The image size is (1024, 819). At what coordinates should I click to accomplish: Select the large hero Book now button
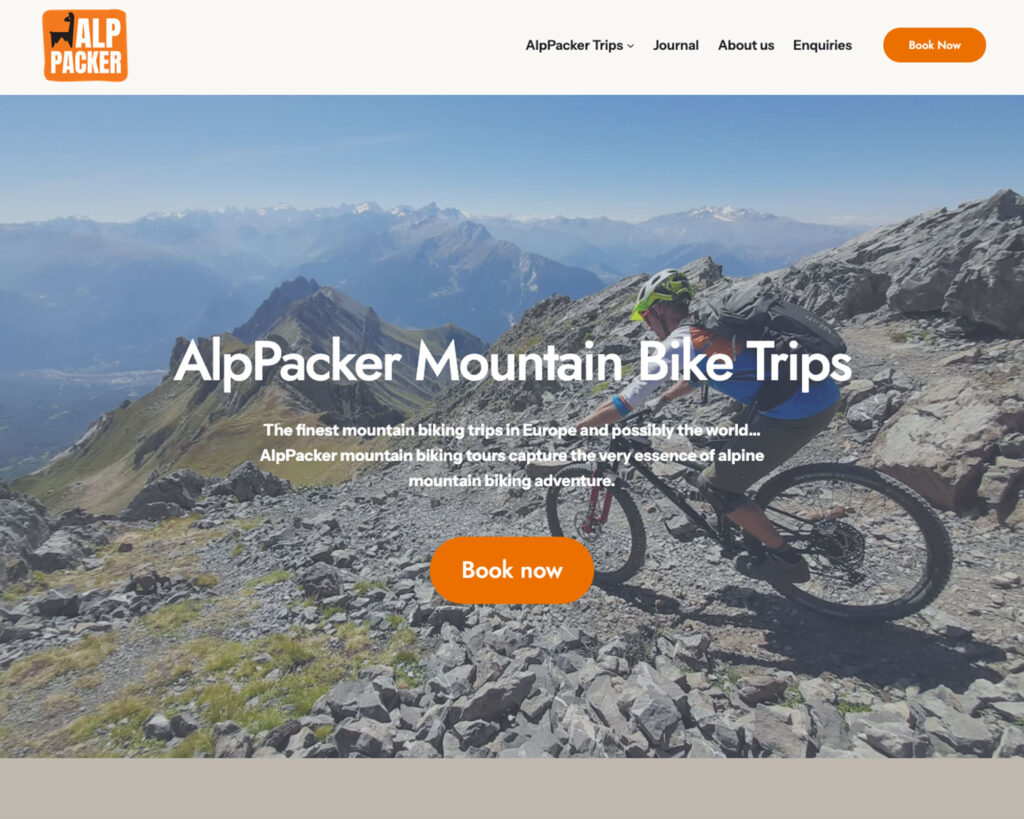point(512,570)
